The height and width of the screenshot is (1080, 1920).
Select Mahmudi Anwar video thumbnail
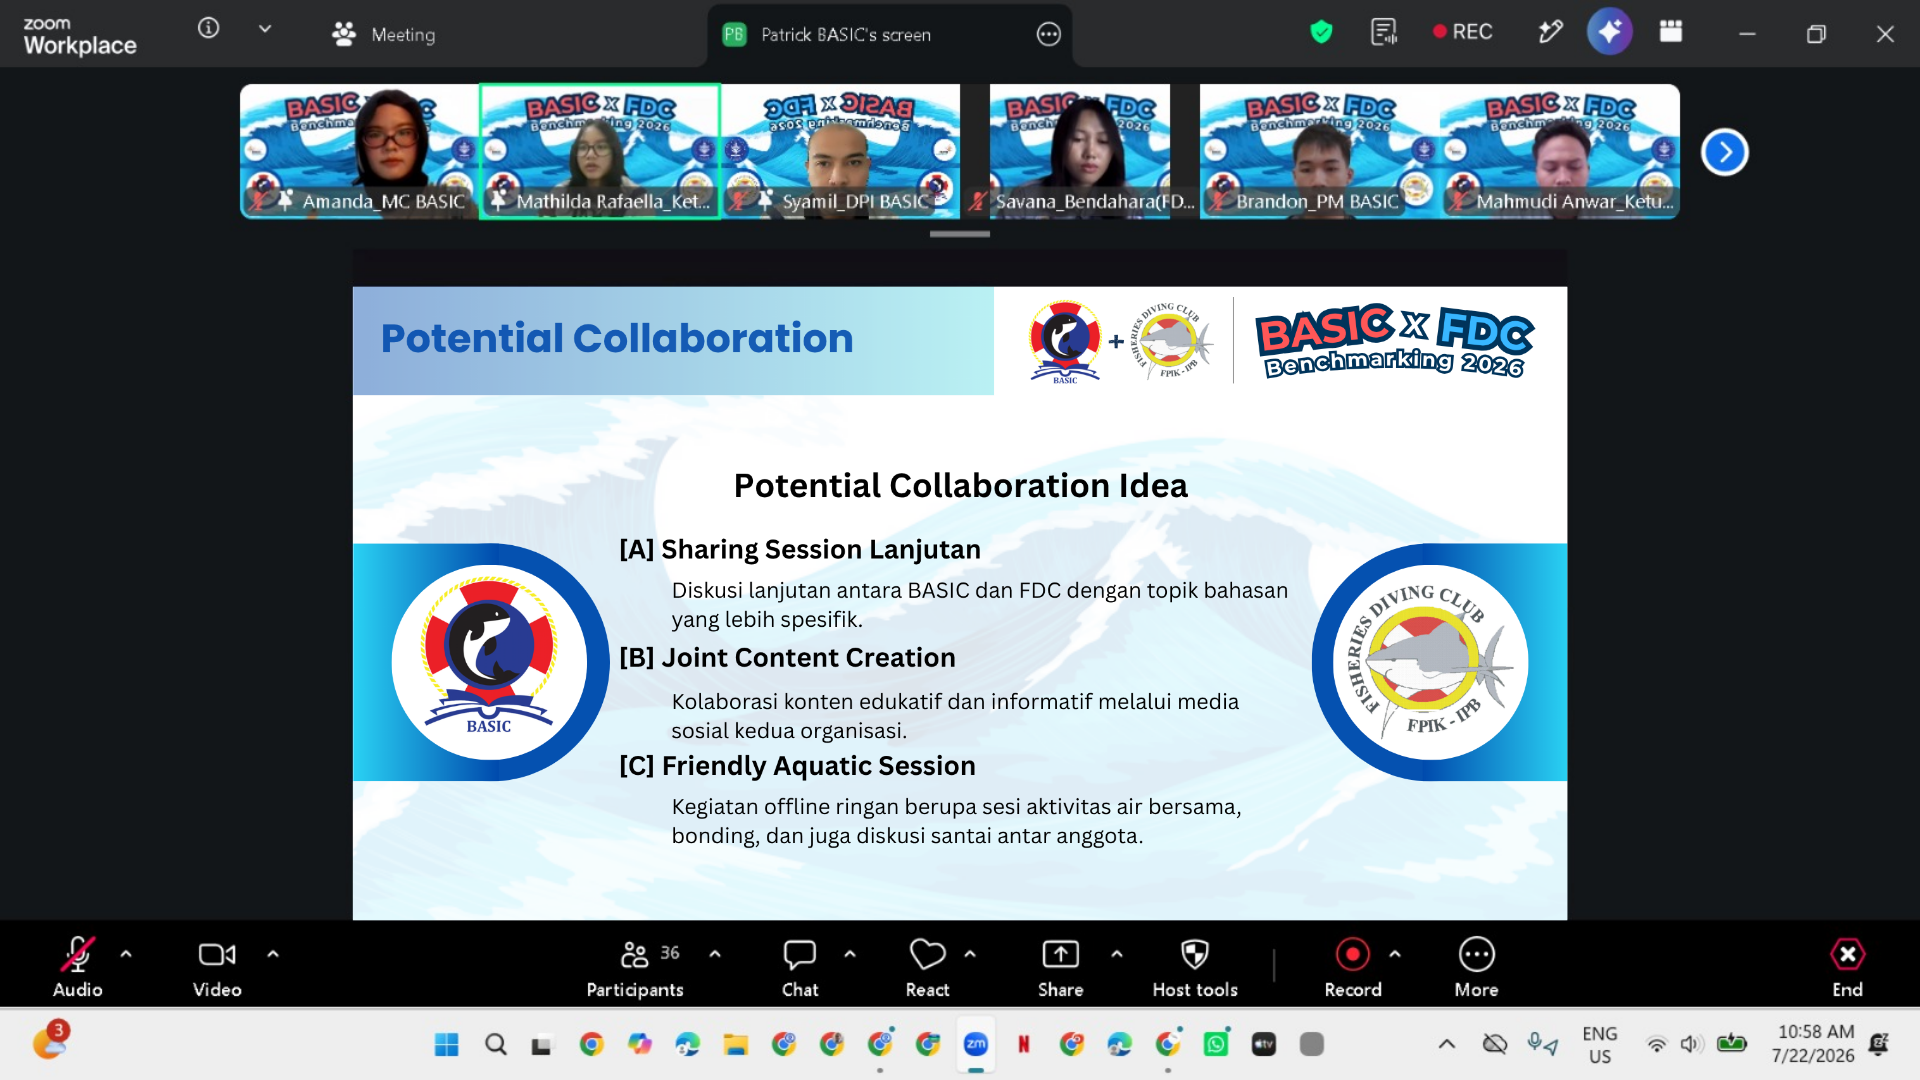click(1560, 151)
